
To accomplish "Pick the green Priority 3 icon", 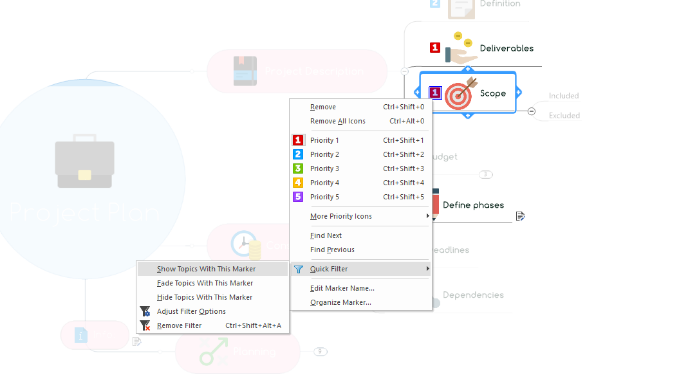I will coord(298,168).
